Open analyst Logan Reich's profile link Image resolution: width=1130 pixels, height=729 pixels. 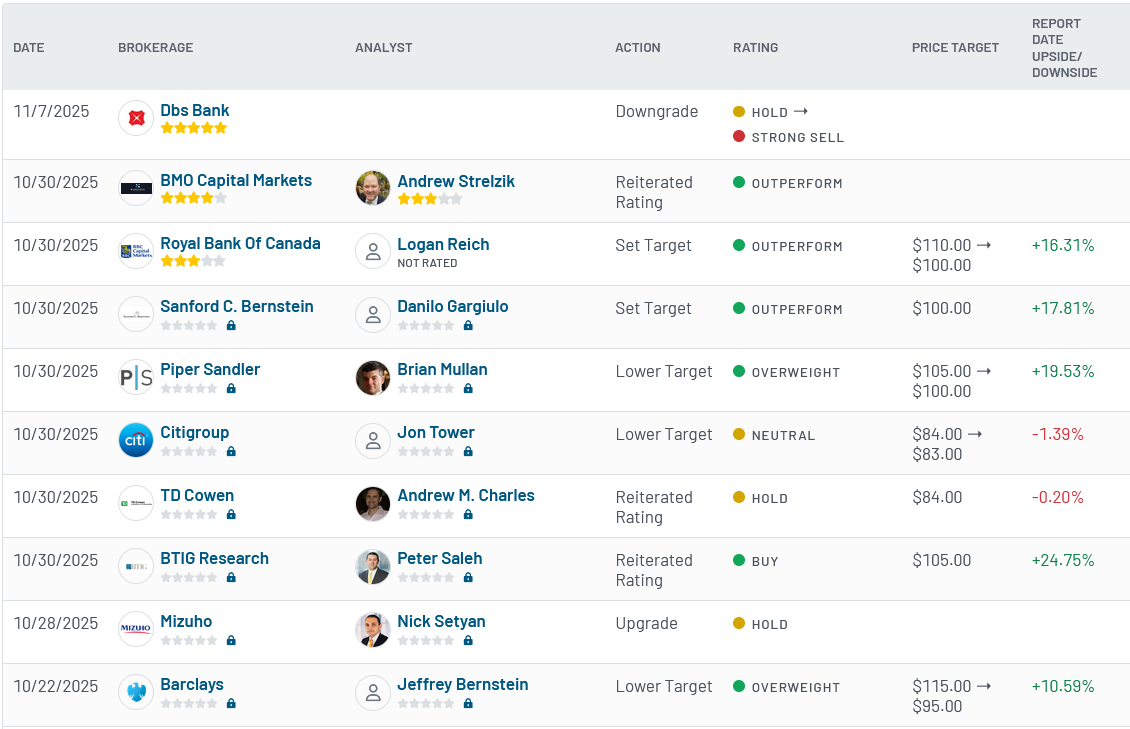pos(443,244)
